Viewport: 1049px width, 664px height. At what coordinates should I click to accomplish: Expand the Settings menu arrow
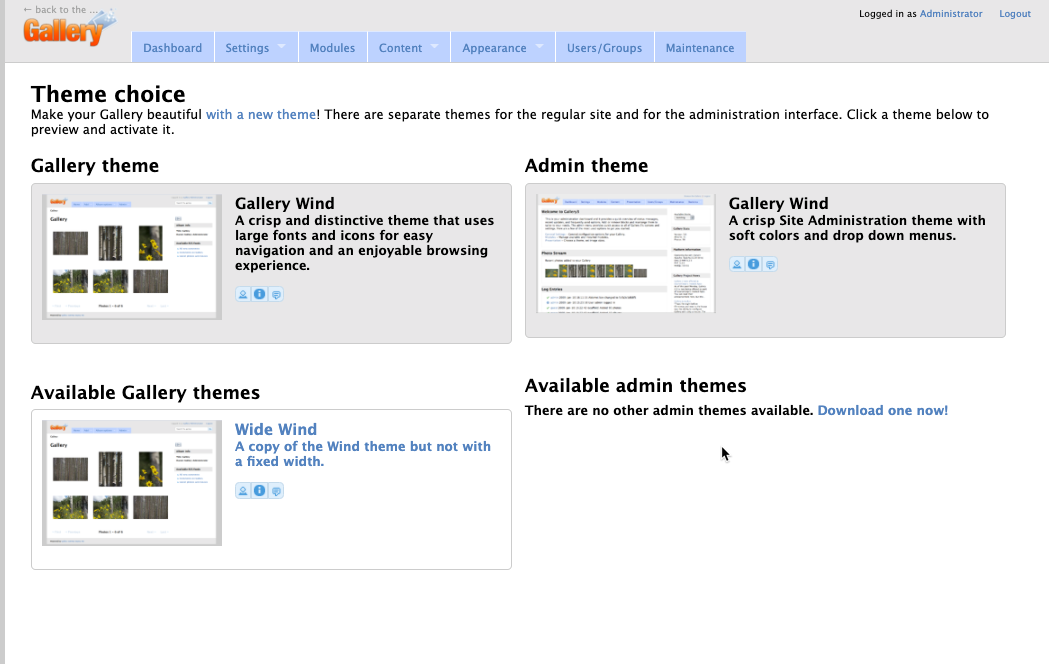[x=282, y=47]
